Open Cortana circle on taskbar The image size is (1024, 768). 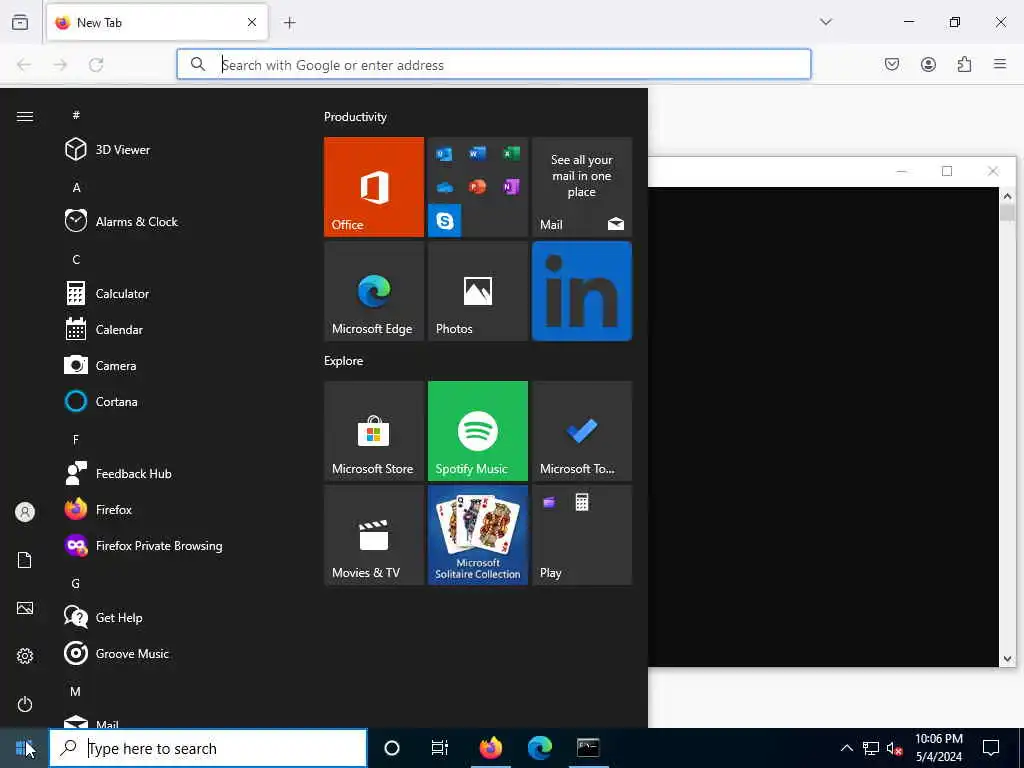[392, 748]
